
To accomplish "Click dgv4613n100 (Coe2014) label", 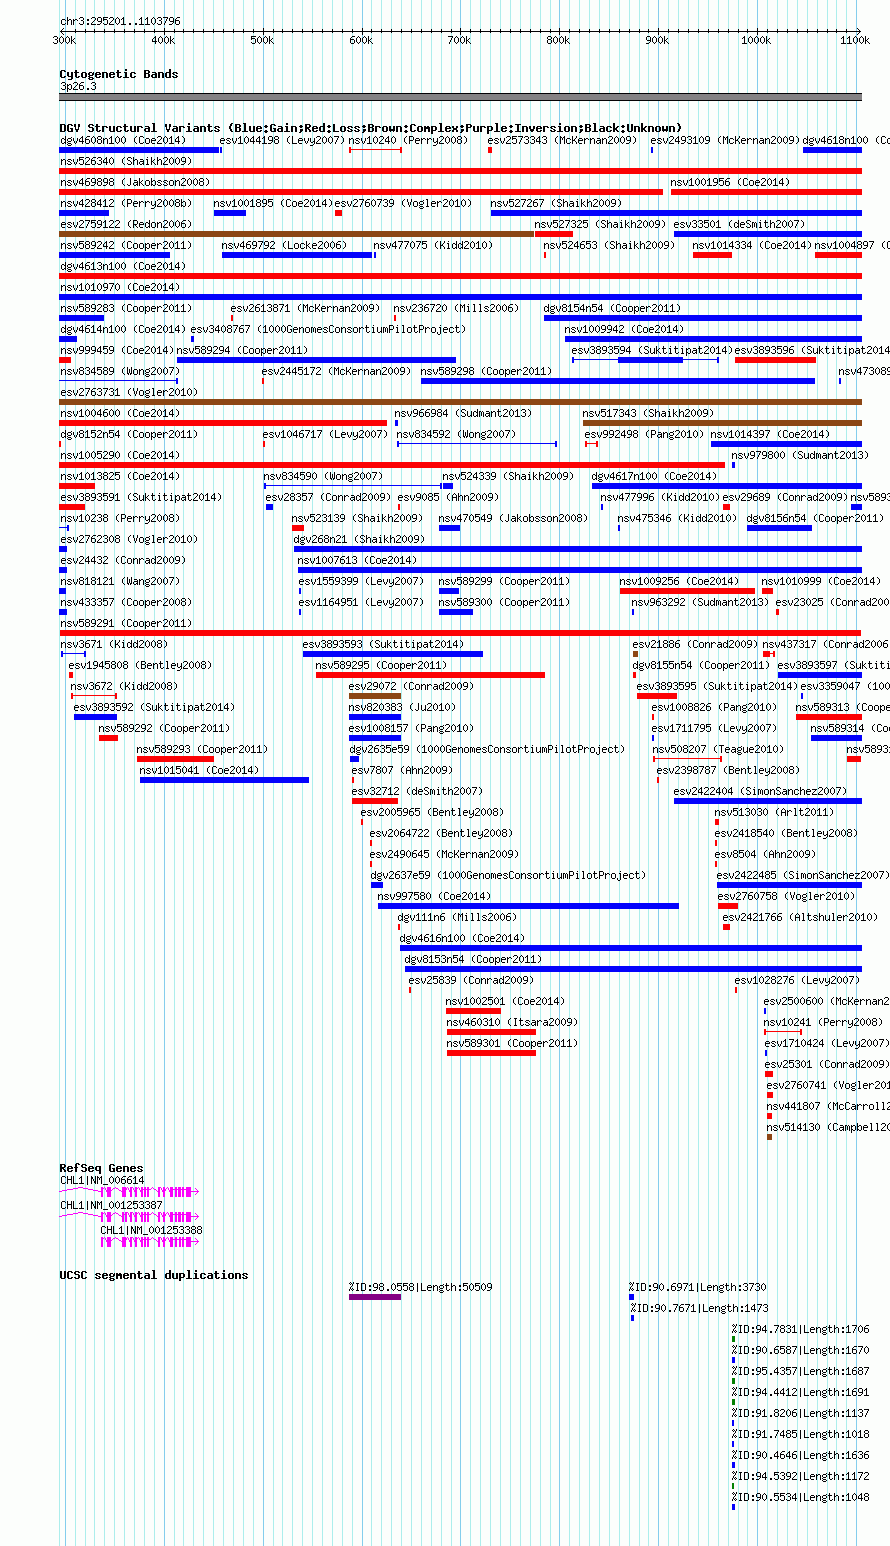I will [x=122, y=266].
